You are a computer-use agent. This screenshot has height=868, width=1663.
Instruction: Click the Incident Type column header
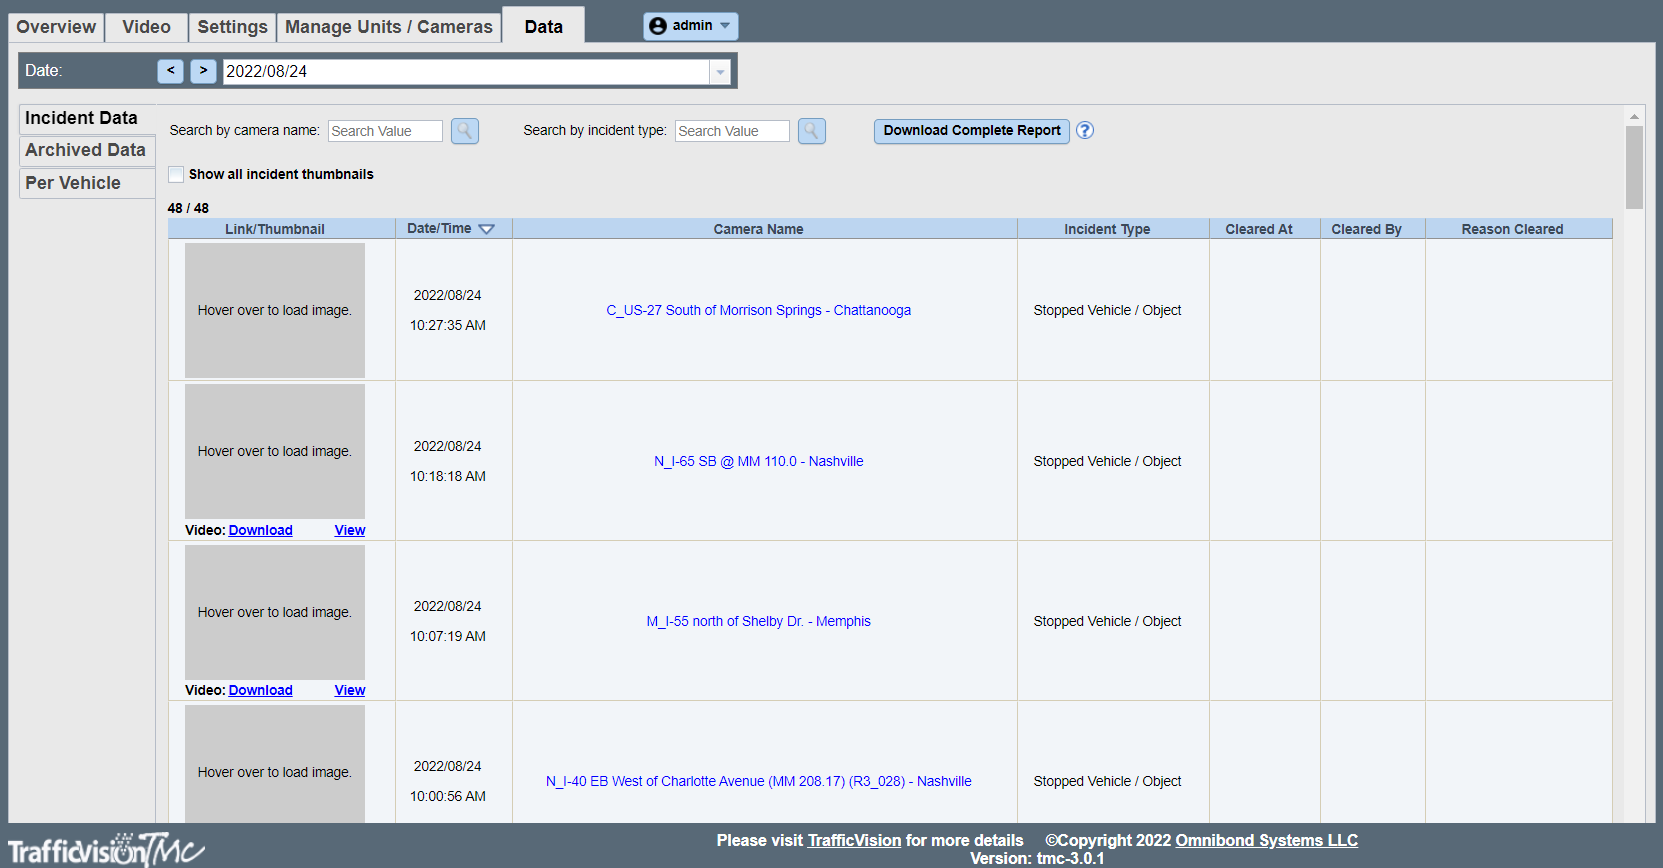click(1113, 229)
